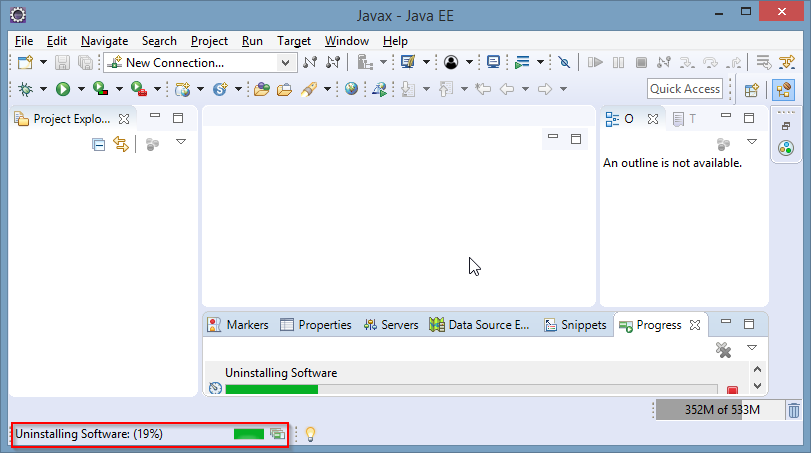Screen dimensions: 811x453
Task: Cancel Uninstalling Software with red stop button
Action: pos(732,390)
